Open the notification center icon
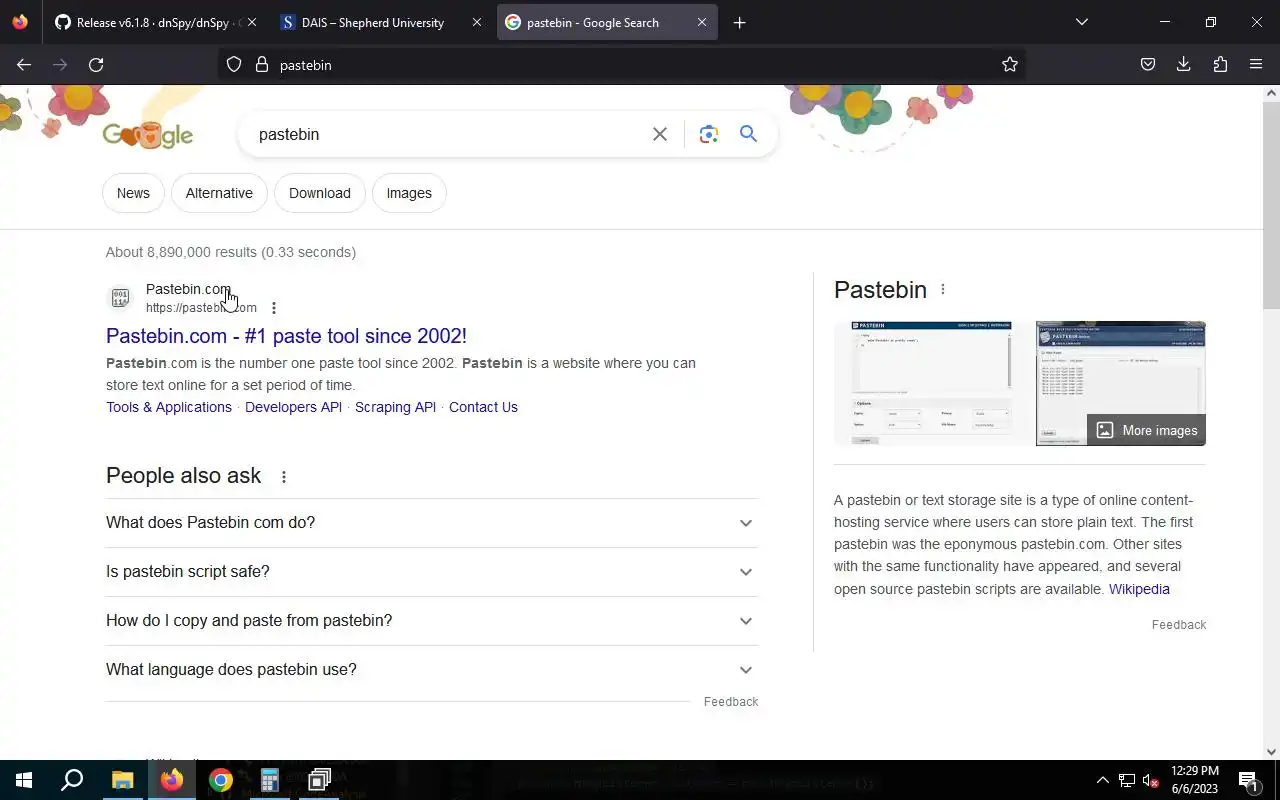This screenshot has height=800, width=1280. pyautogui.click(x=1248, y=780)
